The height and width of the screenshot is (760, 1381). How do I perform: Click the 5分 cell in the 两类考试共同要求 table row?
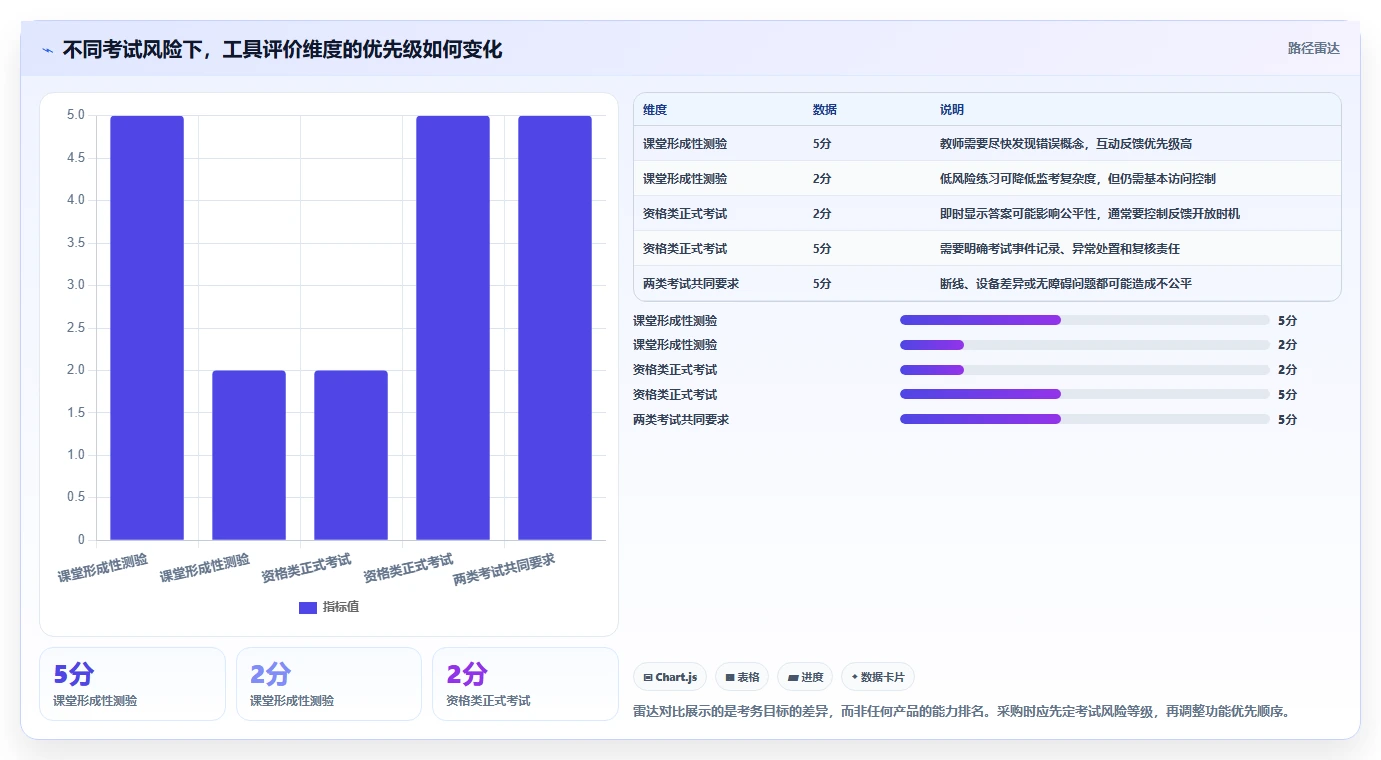click(x=822, y=284)
